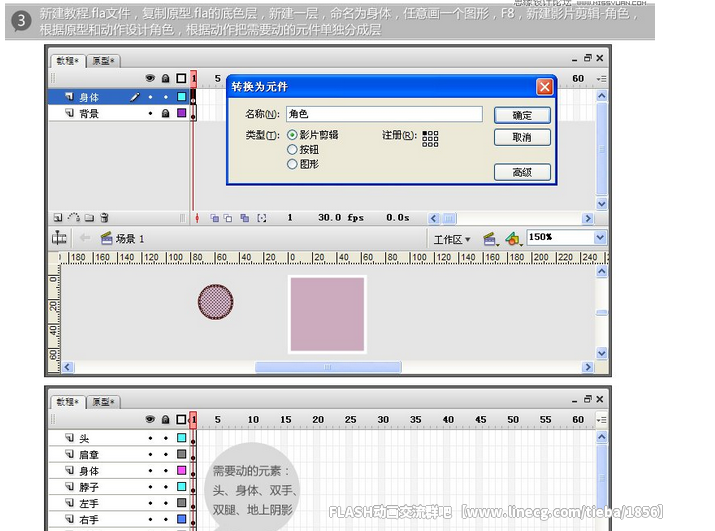Unlock the 背景 layer using its padlock
Image resolution: width=715 pixels, height=531 pixels.
pyautogui.click(x=166, y=113)
